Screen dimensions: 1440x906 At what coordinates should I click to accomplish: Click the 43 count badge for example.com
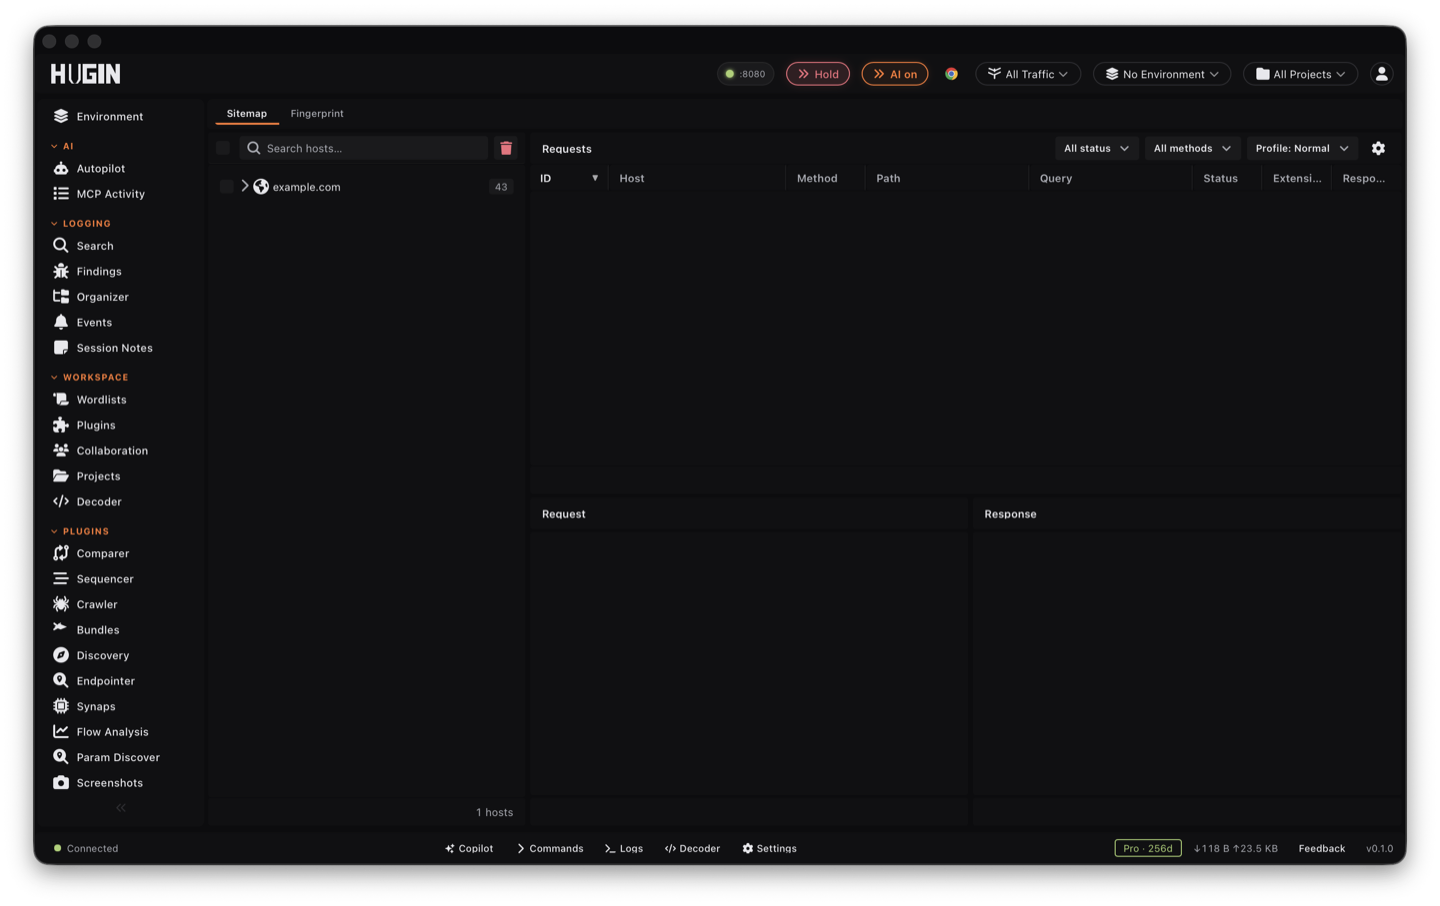pyautogui.click(x=501, y=187)
